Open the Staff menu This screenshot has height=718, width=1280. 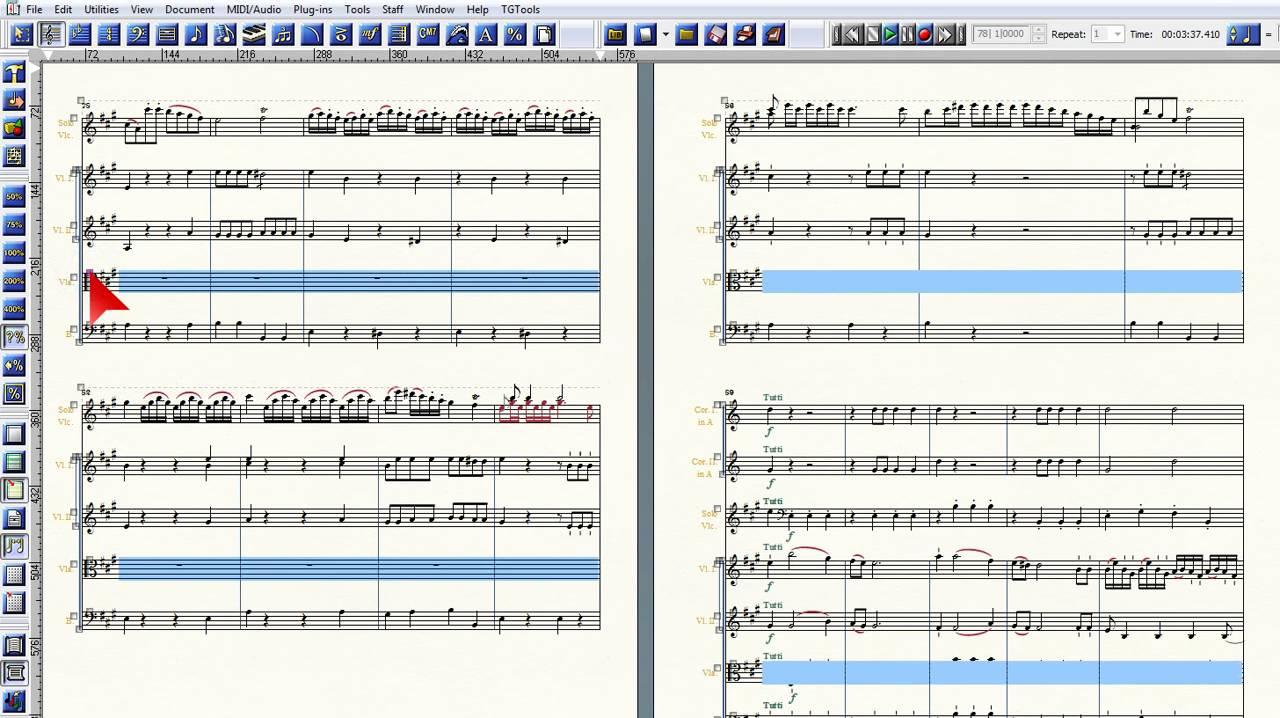pyautogui.click(x=393, y=9)
